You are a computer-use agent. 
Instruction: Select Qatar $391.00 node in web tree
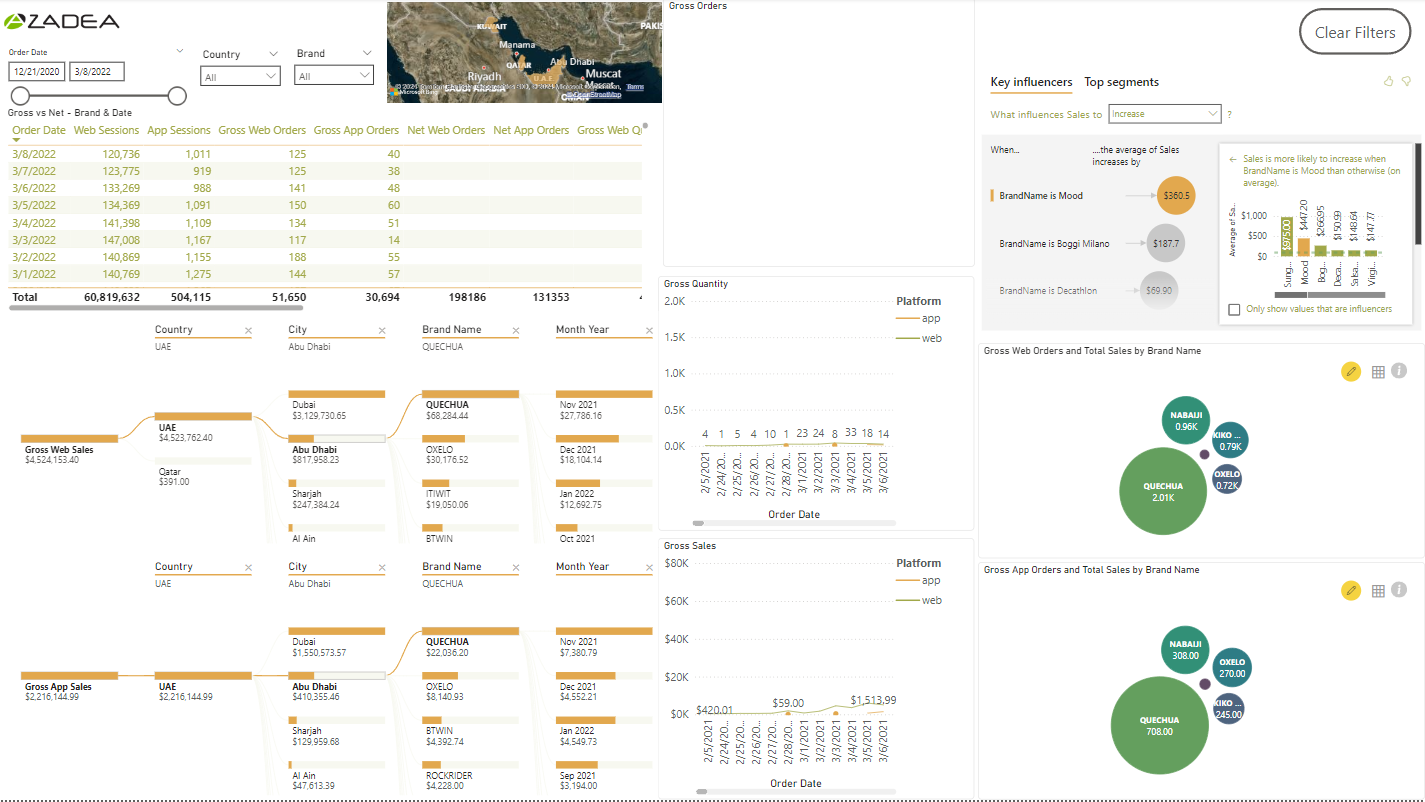click(204, 471)
